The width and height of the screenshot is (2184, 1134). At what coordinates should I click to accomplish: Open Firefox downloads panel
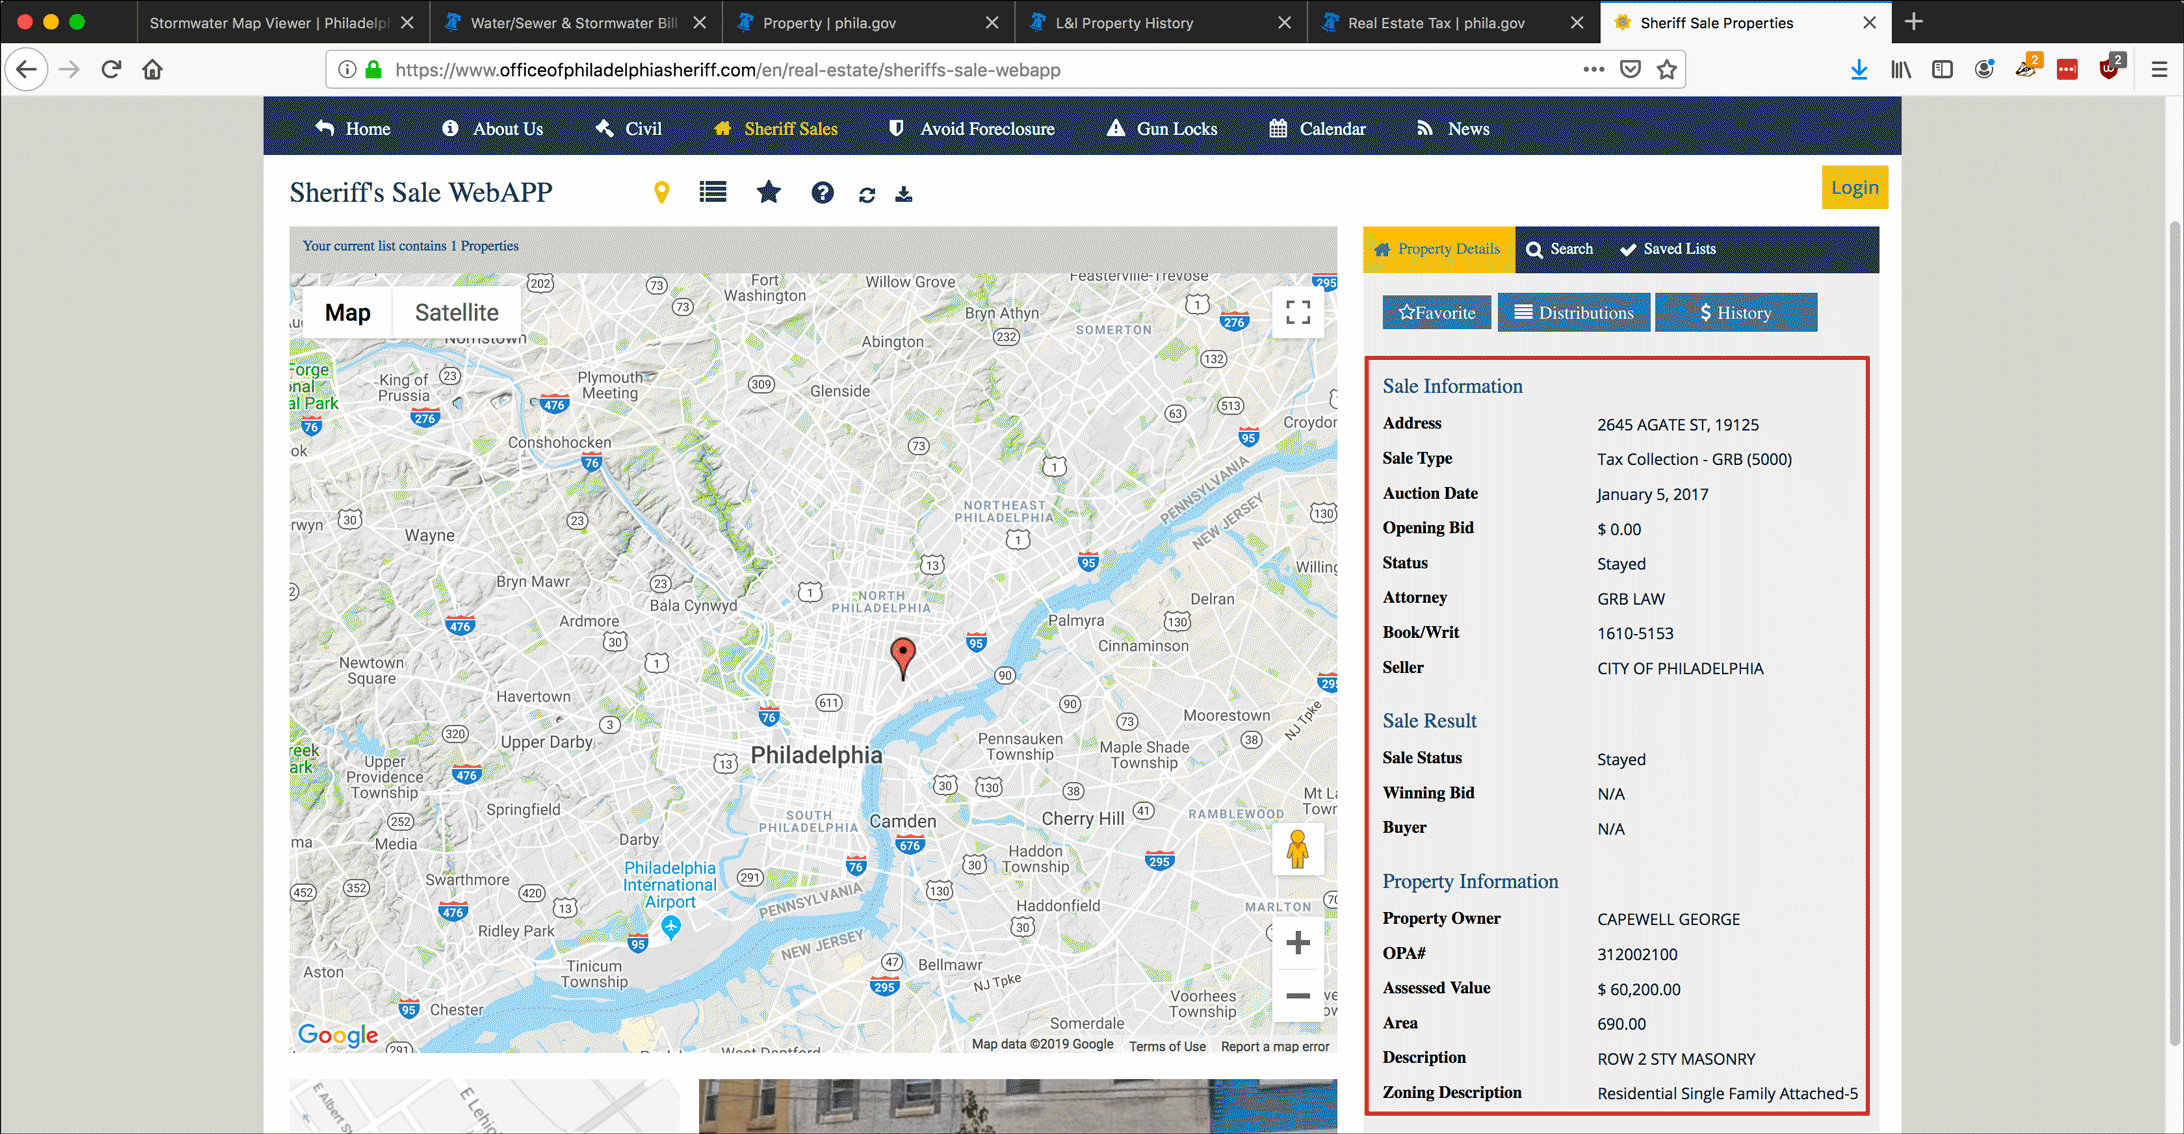coord(1859,70)
